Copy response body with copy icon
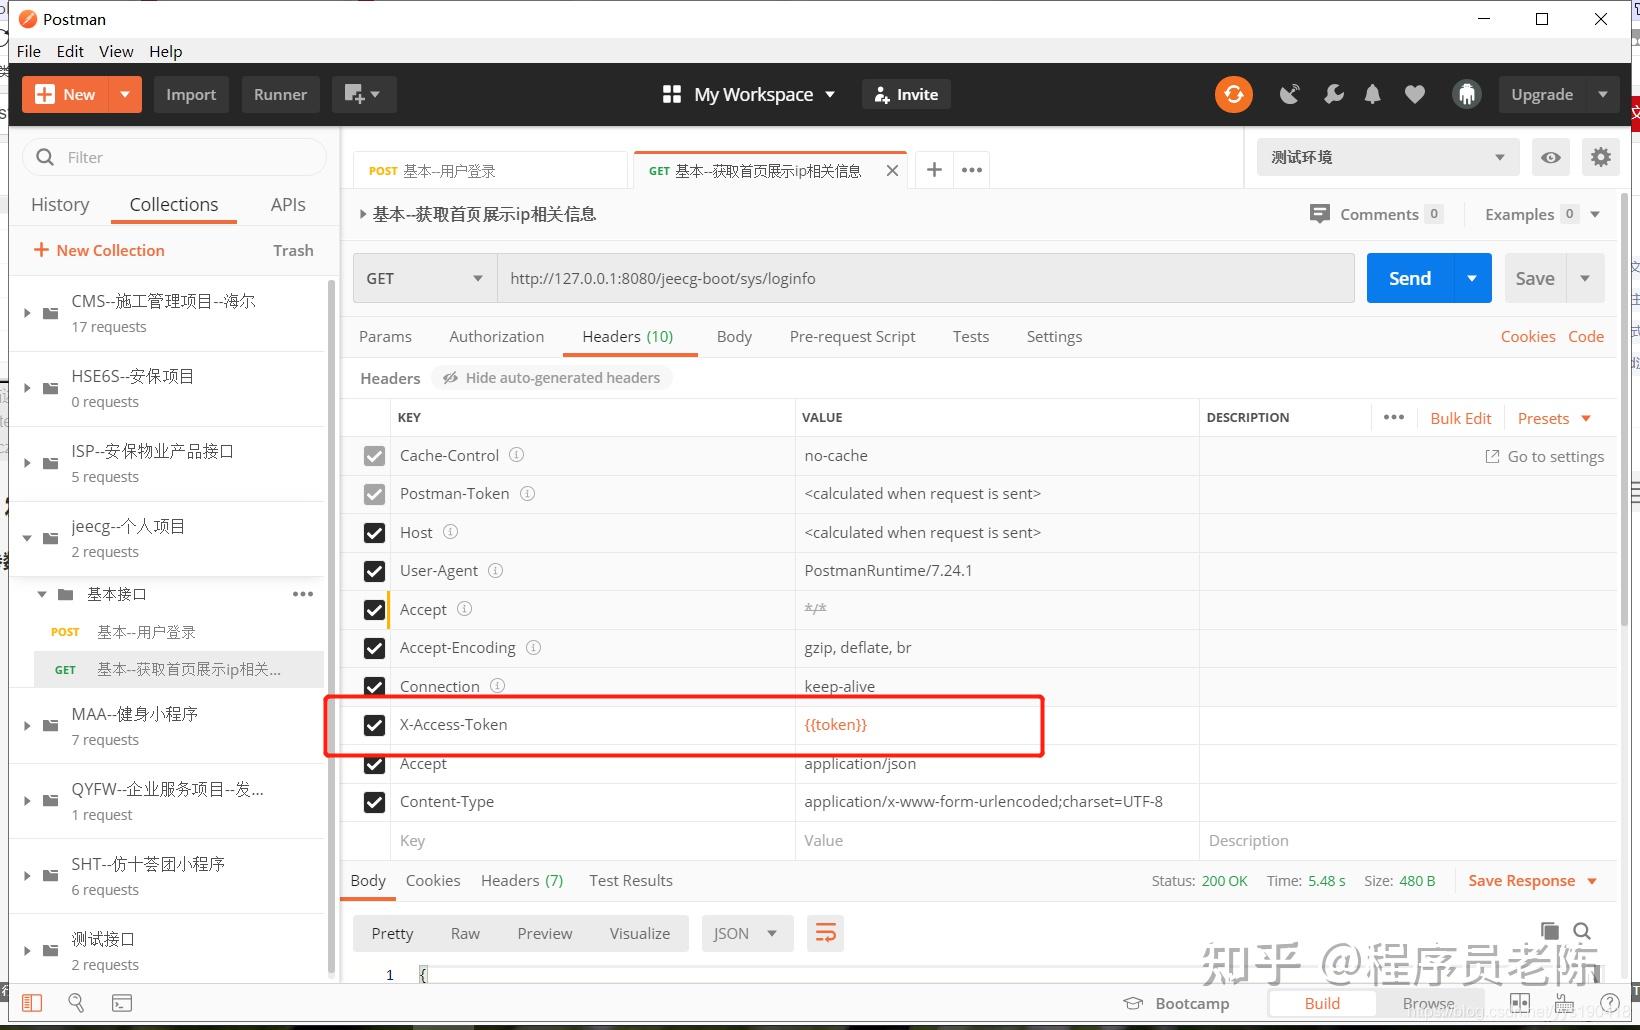Viewport: 1640px width, 1030px height. click(1550, 931)
